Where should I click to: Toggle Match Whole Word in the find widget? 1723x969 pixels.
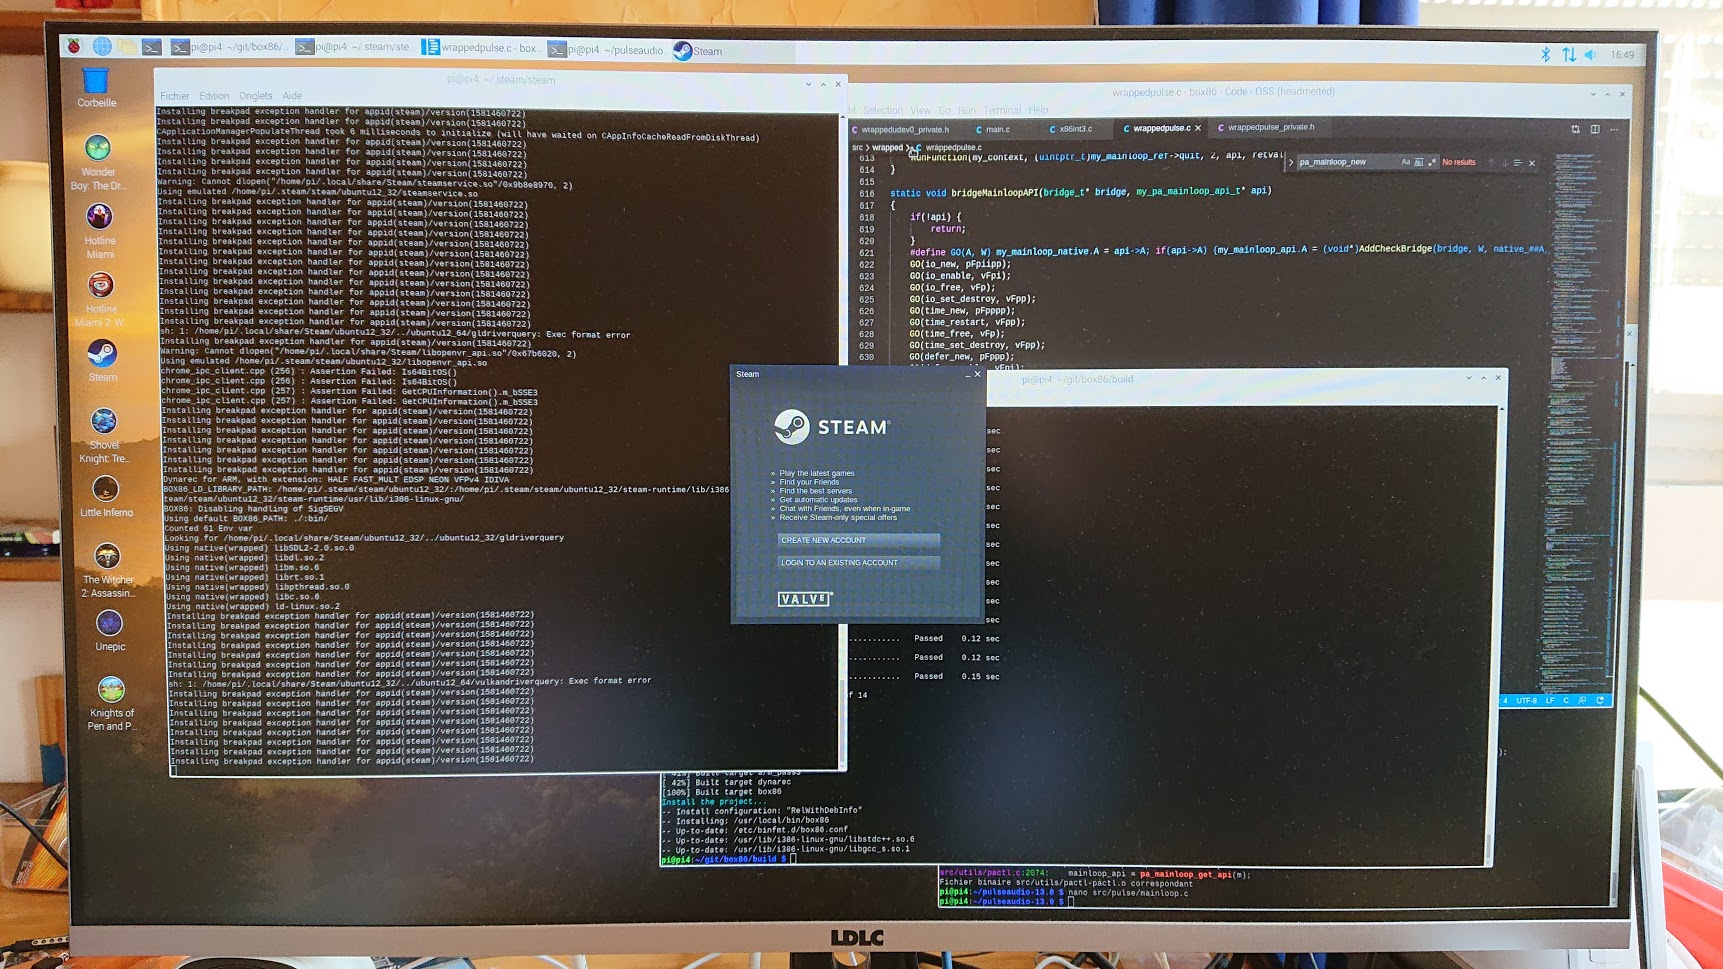pos(1418,162)
